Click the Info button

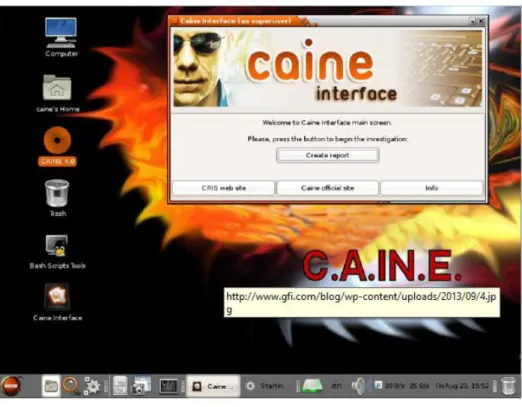[432, 188]
